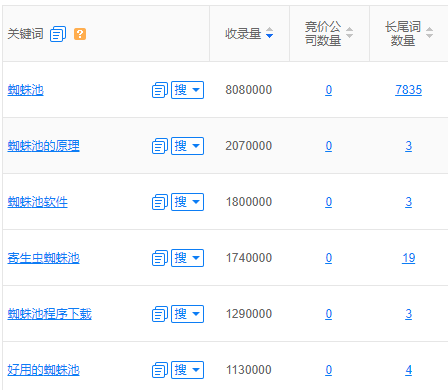This screenshot has width=448, height=390.
Task: Select the index count value 1740000
Action: (x=249, y=258)
